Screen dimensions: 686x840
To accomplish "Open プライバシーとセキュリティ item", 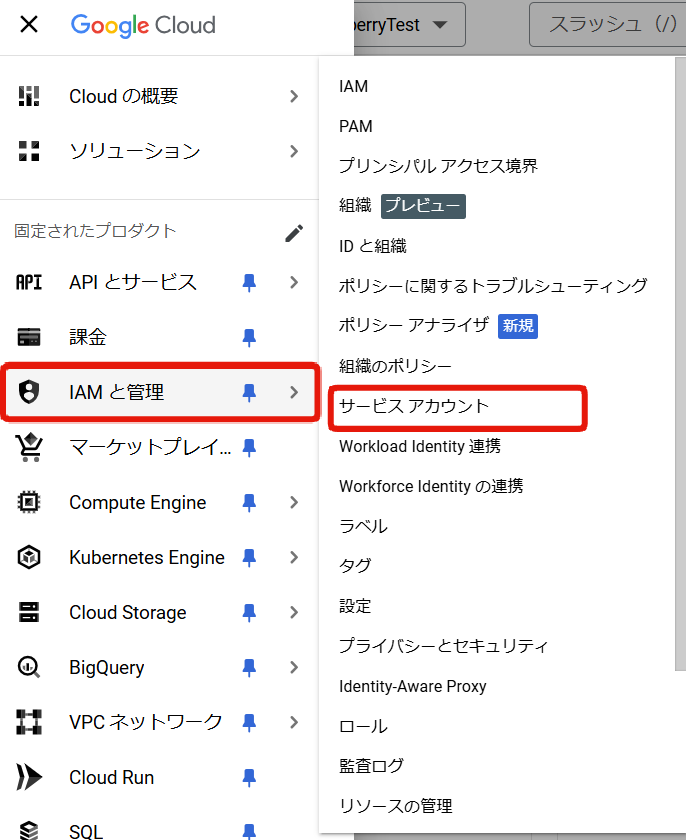I will tap(443, 646).
